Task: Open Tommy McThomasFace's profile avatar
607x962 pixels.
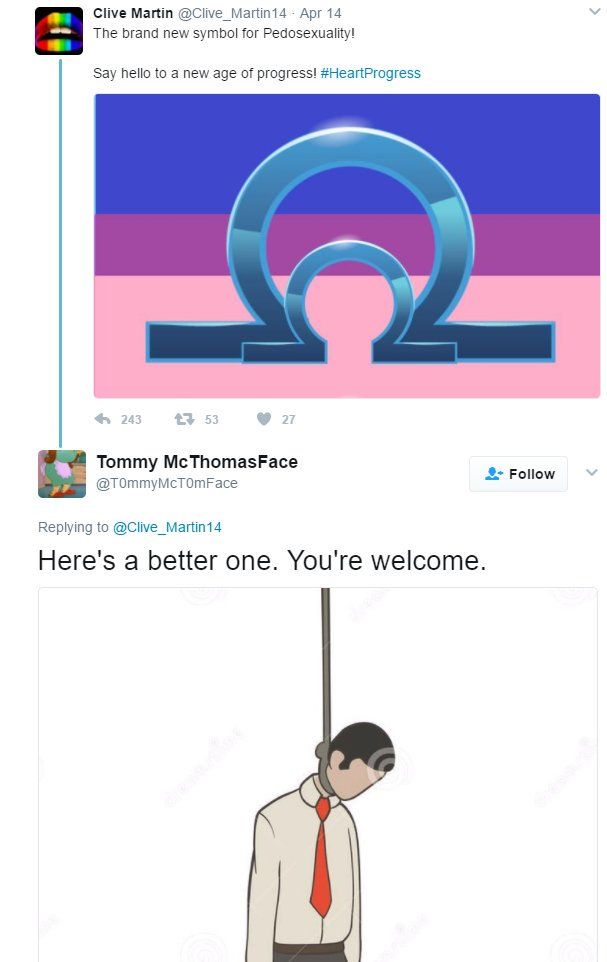Action: tap(62, 474)
